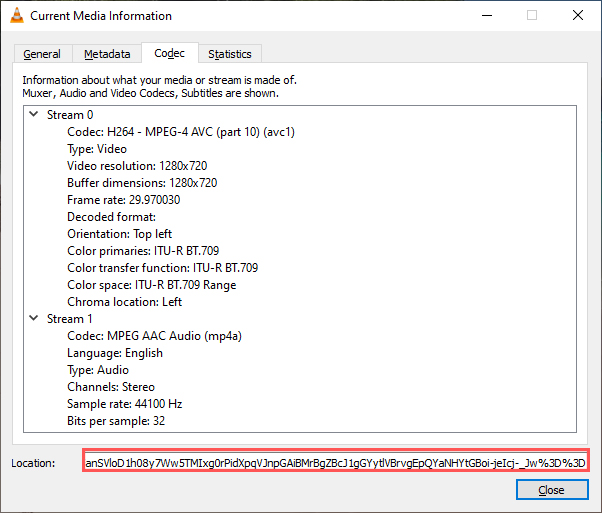Click the VLC cone icon in title bar
The width and height of the screenshot is (602, 513).
click(x=17, y=15)
